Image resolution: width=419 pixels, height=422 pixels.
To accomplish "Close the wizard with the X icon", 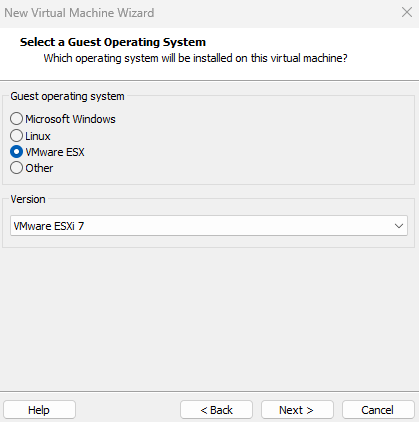I will pos(407,12).
